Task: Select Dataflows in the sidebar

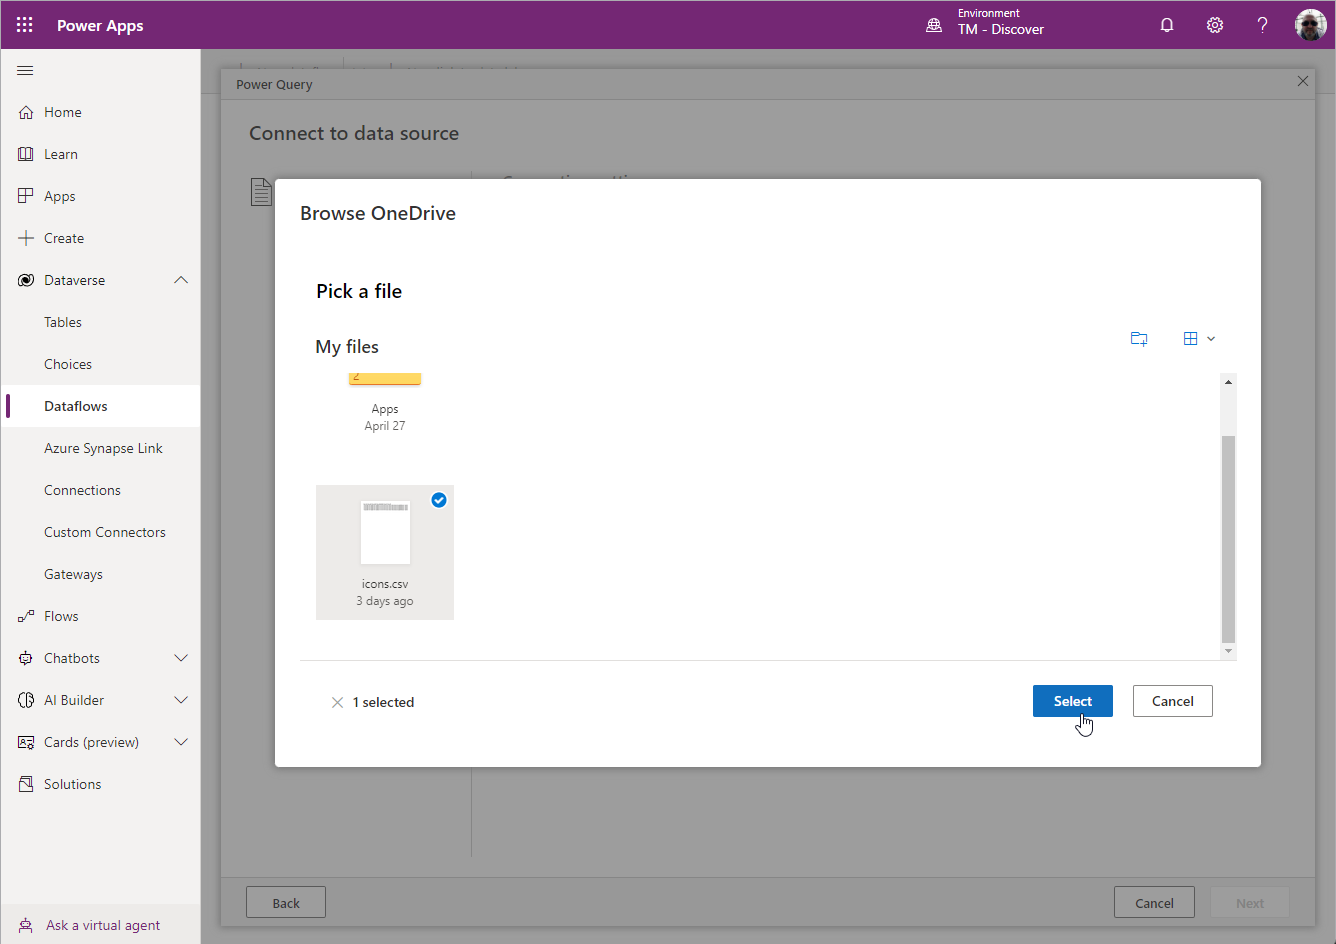Action: [100, 406]
